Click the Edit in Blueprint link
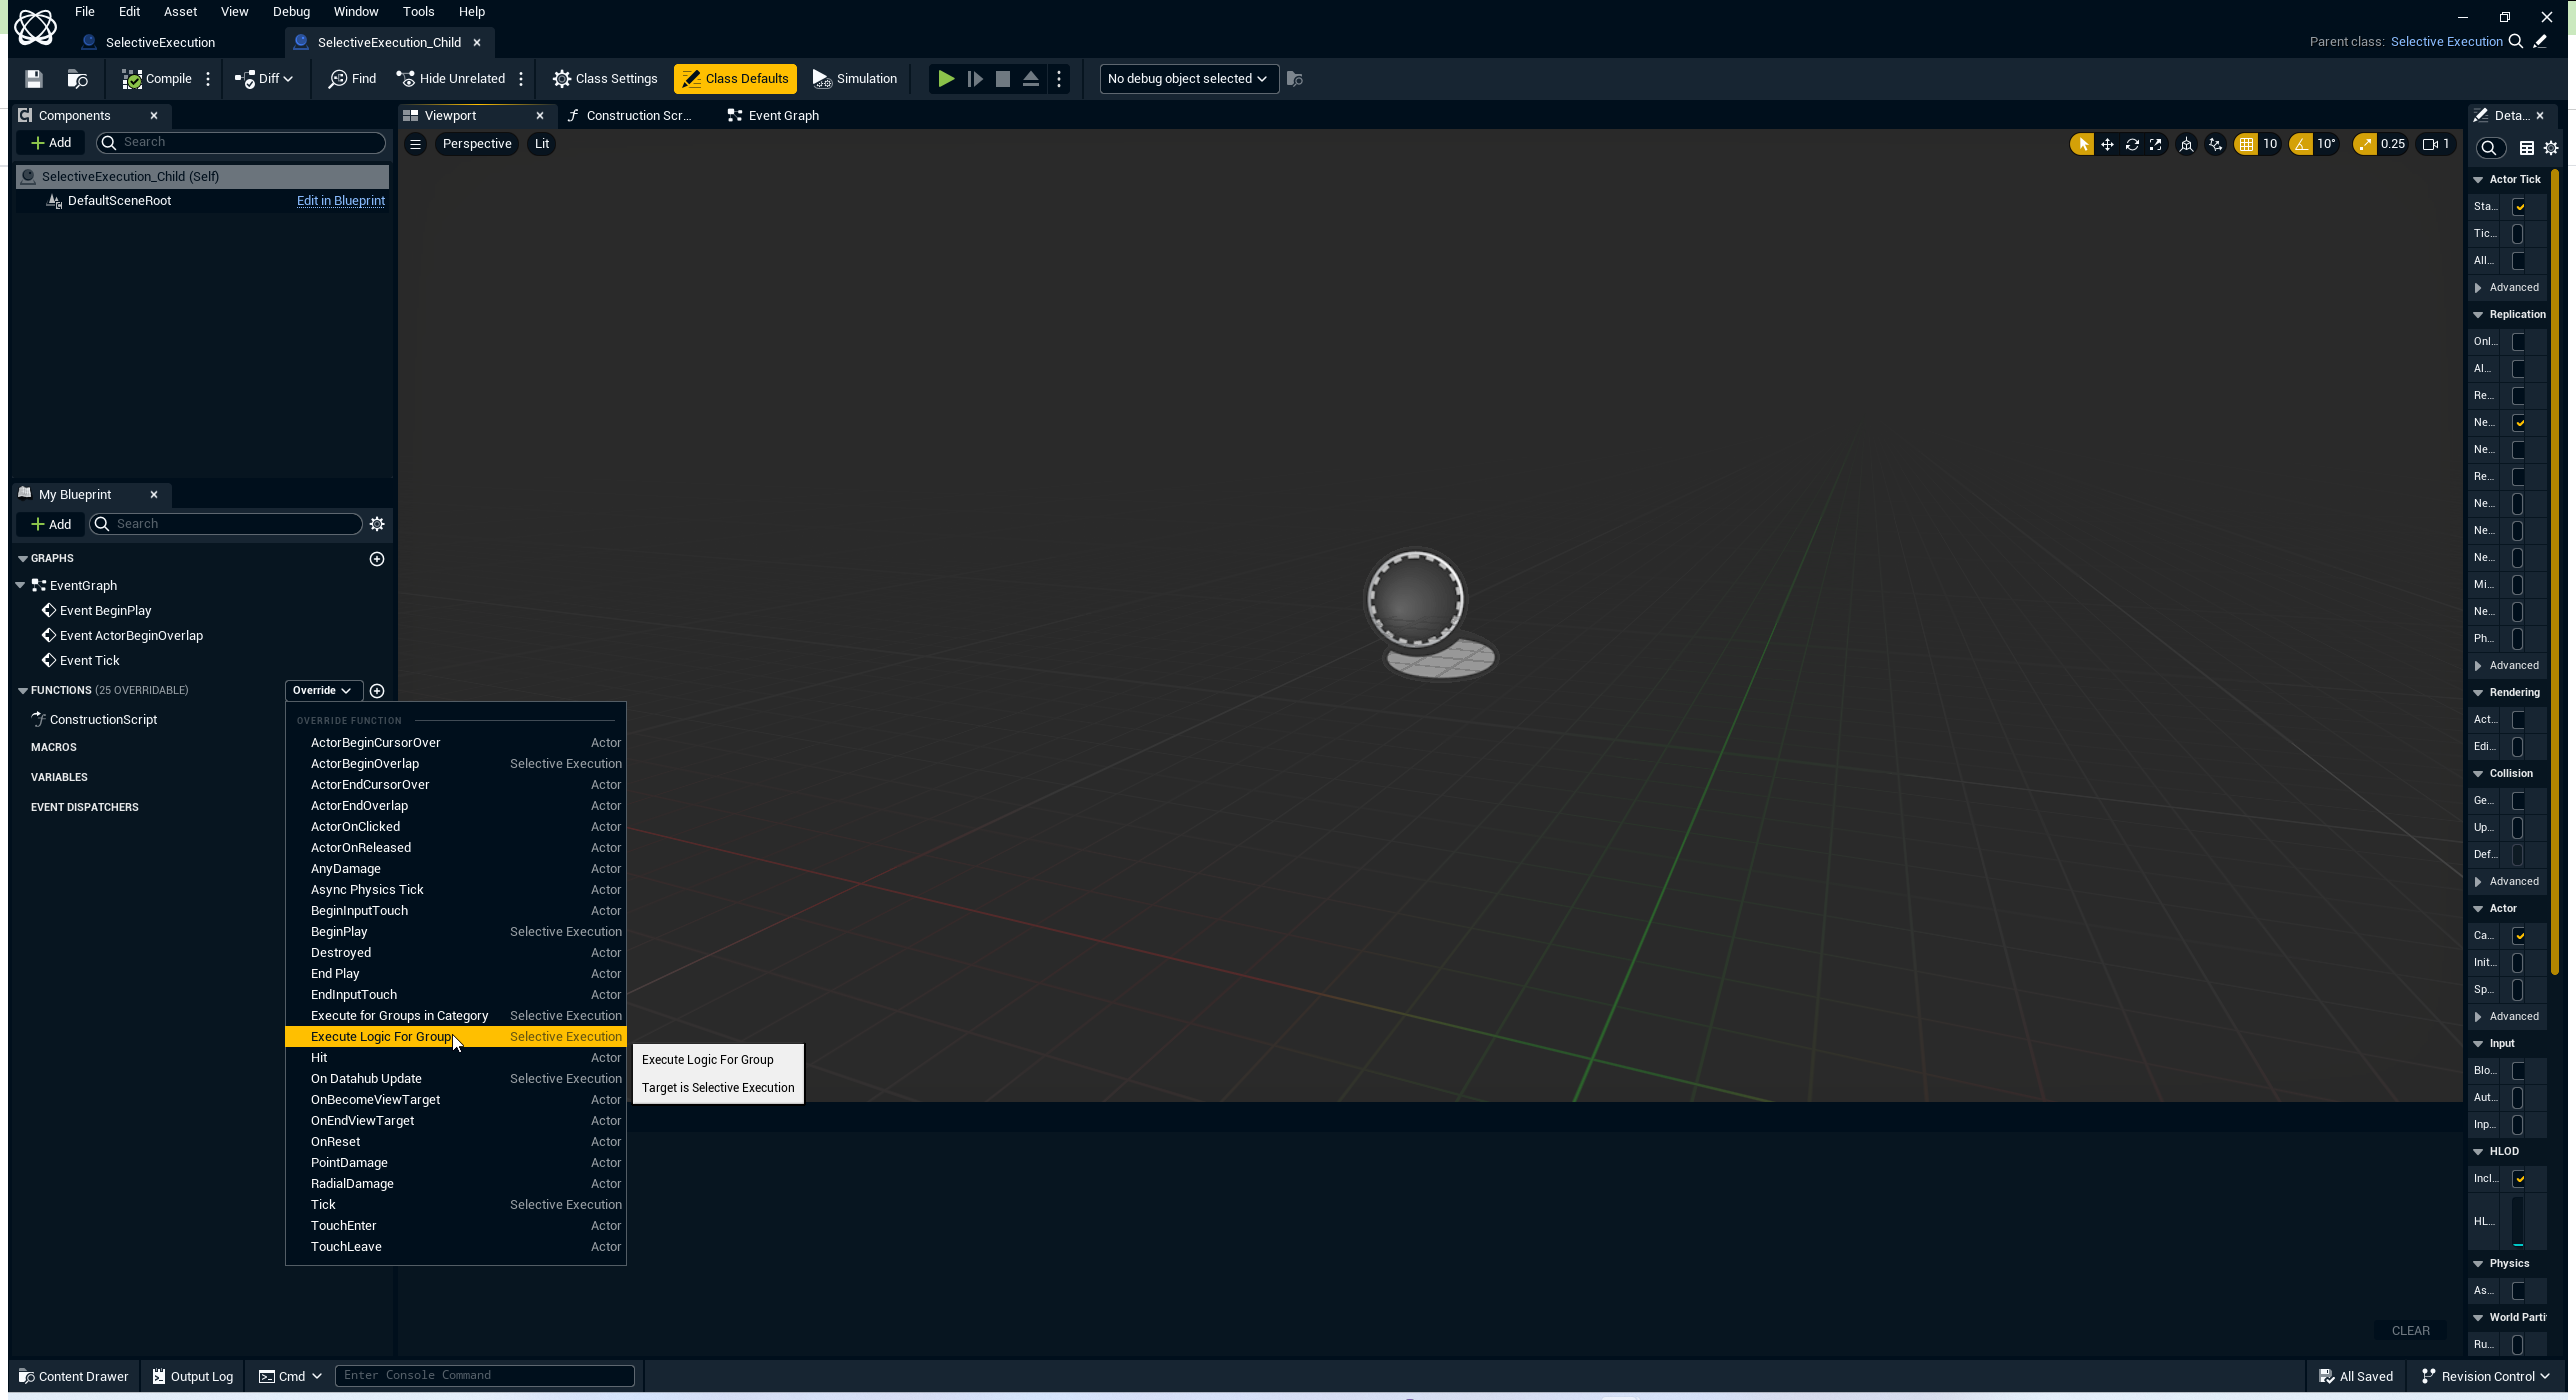The image size is (2576, 1400). pyautogui.click(x=340, y=201)
